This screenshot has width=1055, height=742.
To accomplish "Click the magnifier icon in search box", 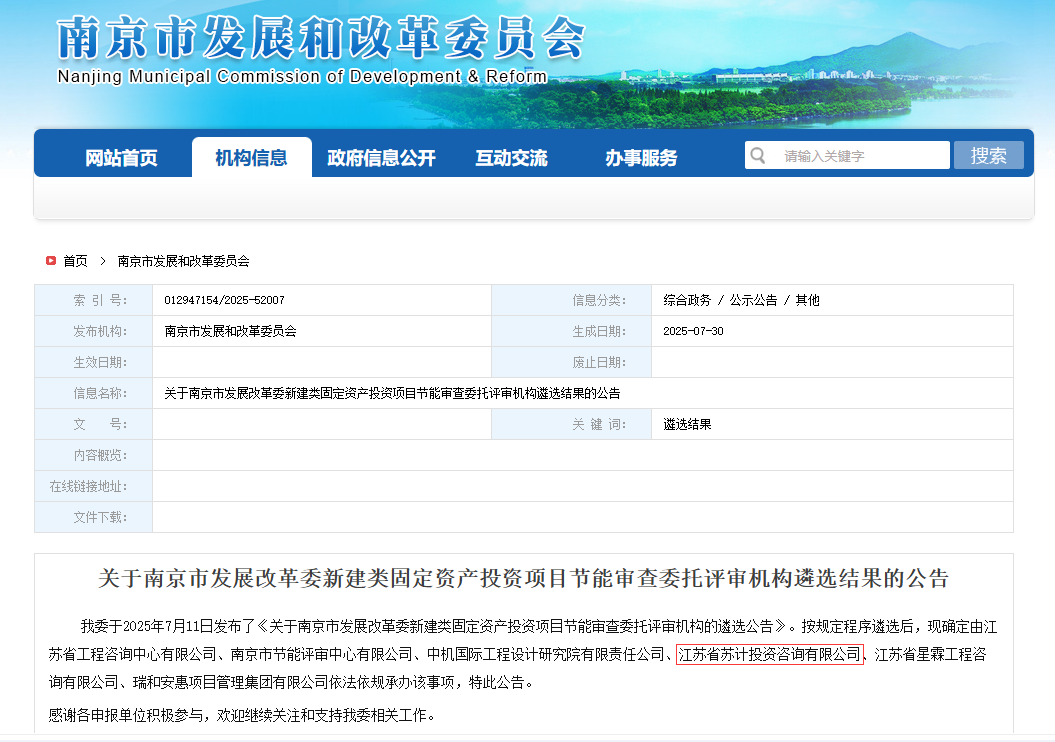I will (x=758, y=156).
